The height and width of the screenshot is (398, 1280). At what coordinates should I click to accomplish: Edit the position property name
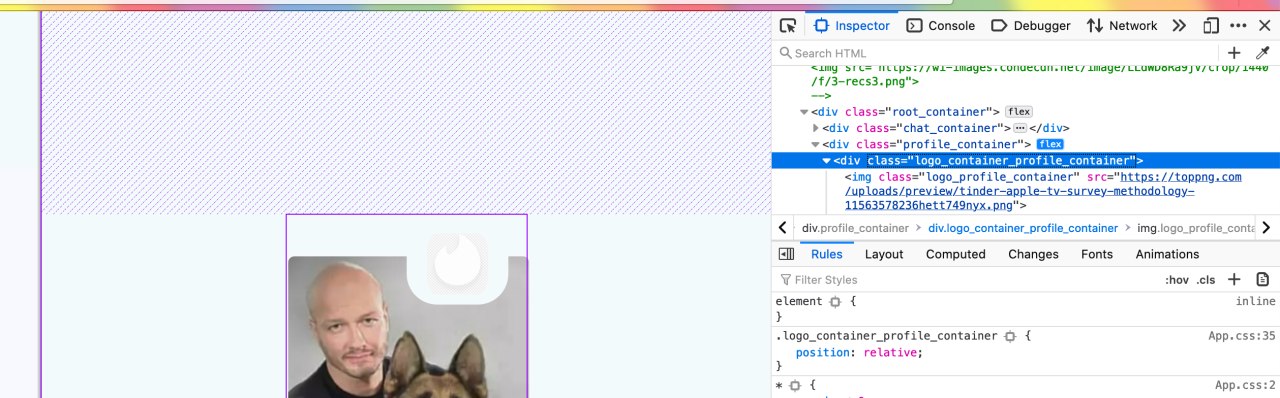tap(824, 352)
